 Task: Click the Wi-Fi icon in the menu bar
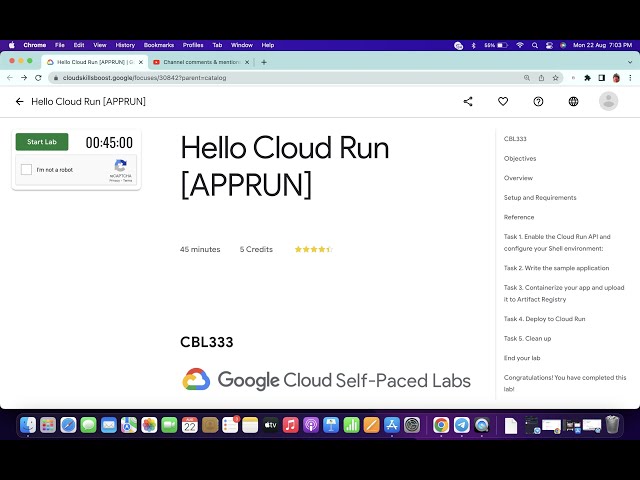[x=520, y=45]
